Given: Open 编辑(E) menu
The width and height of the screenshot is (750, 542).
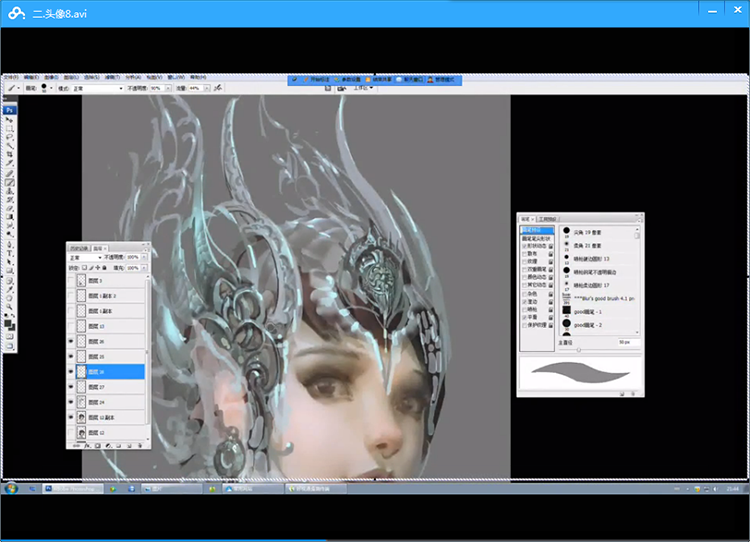Looking at the screenshot, I should coord(32,77).
